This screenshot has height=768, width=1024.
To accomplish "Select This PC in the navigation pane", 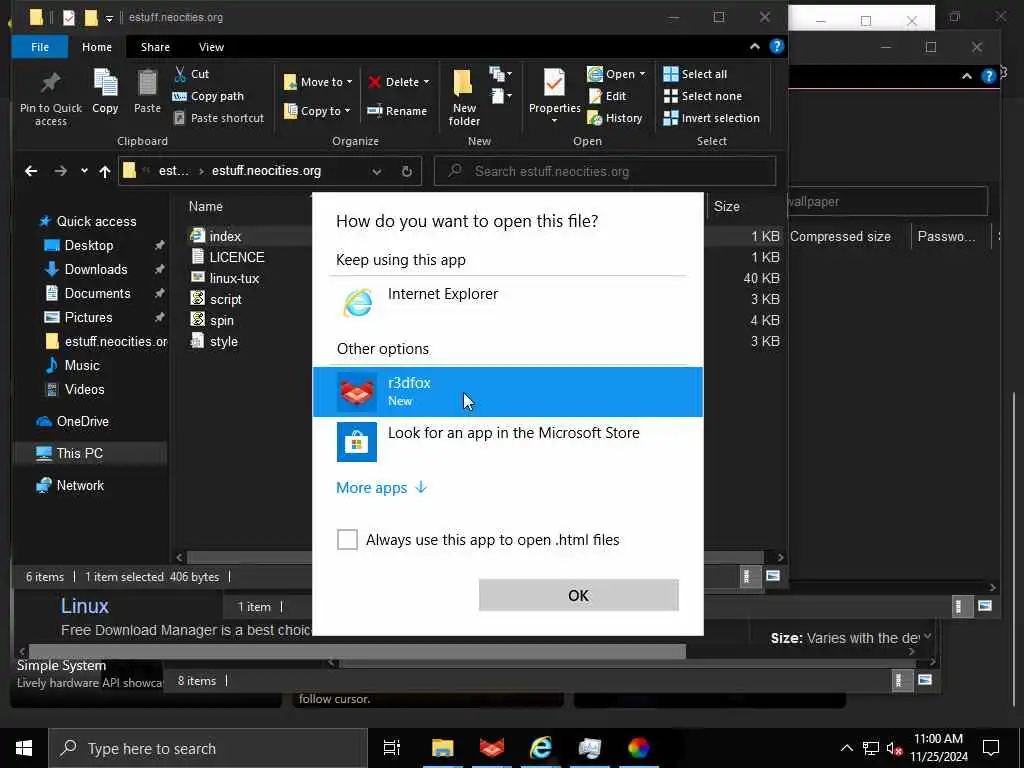I will tap(79, 453).
